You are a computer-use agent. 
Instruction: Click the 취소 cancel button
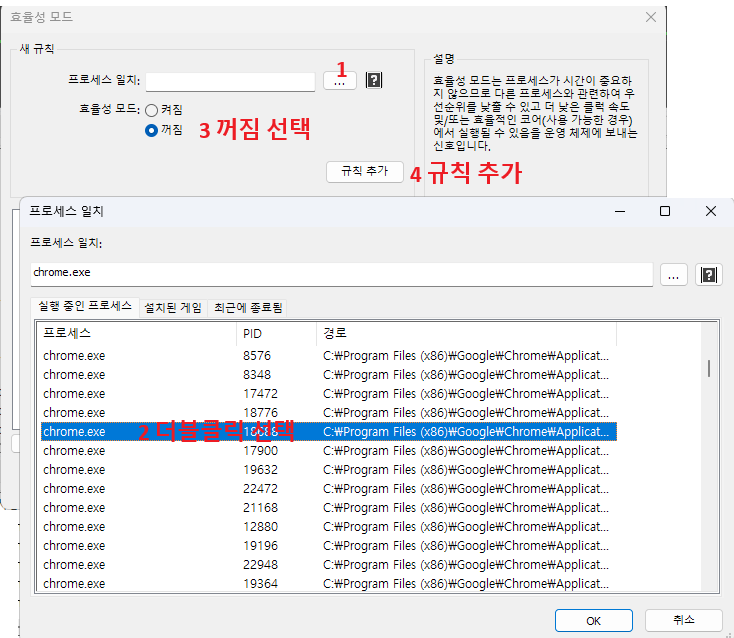(x=683, y=620)
